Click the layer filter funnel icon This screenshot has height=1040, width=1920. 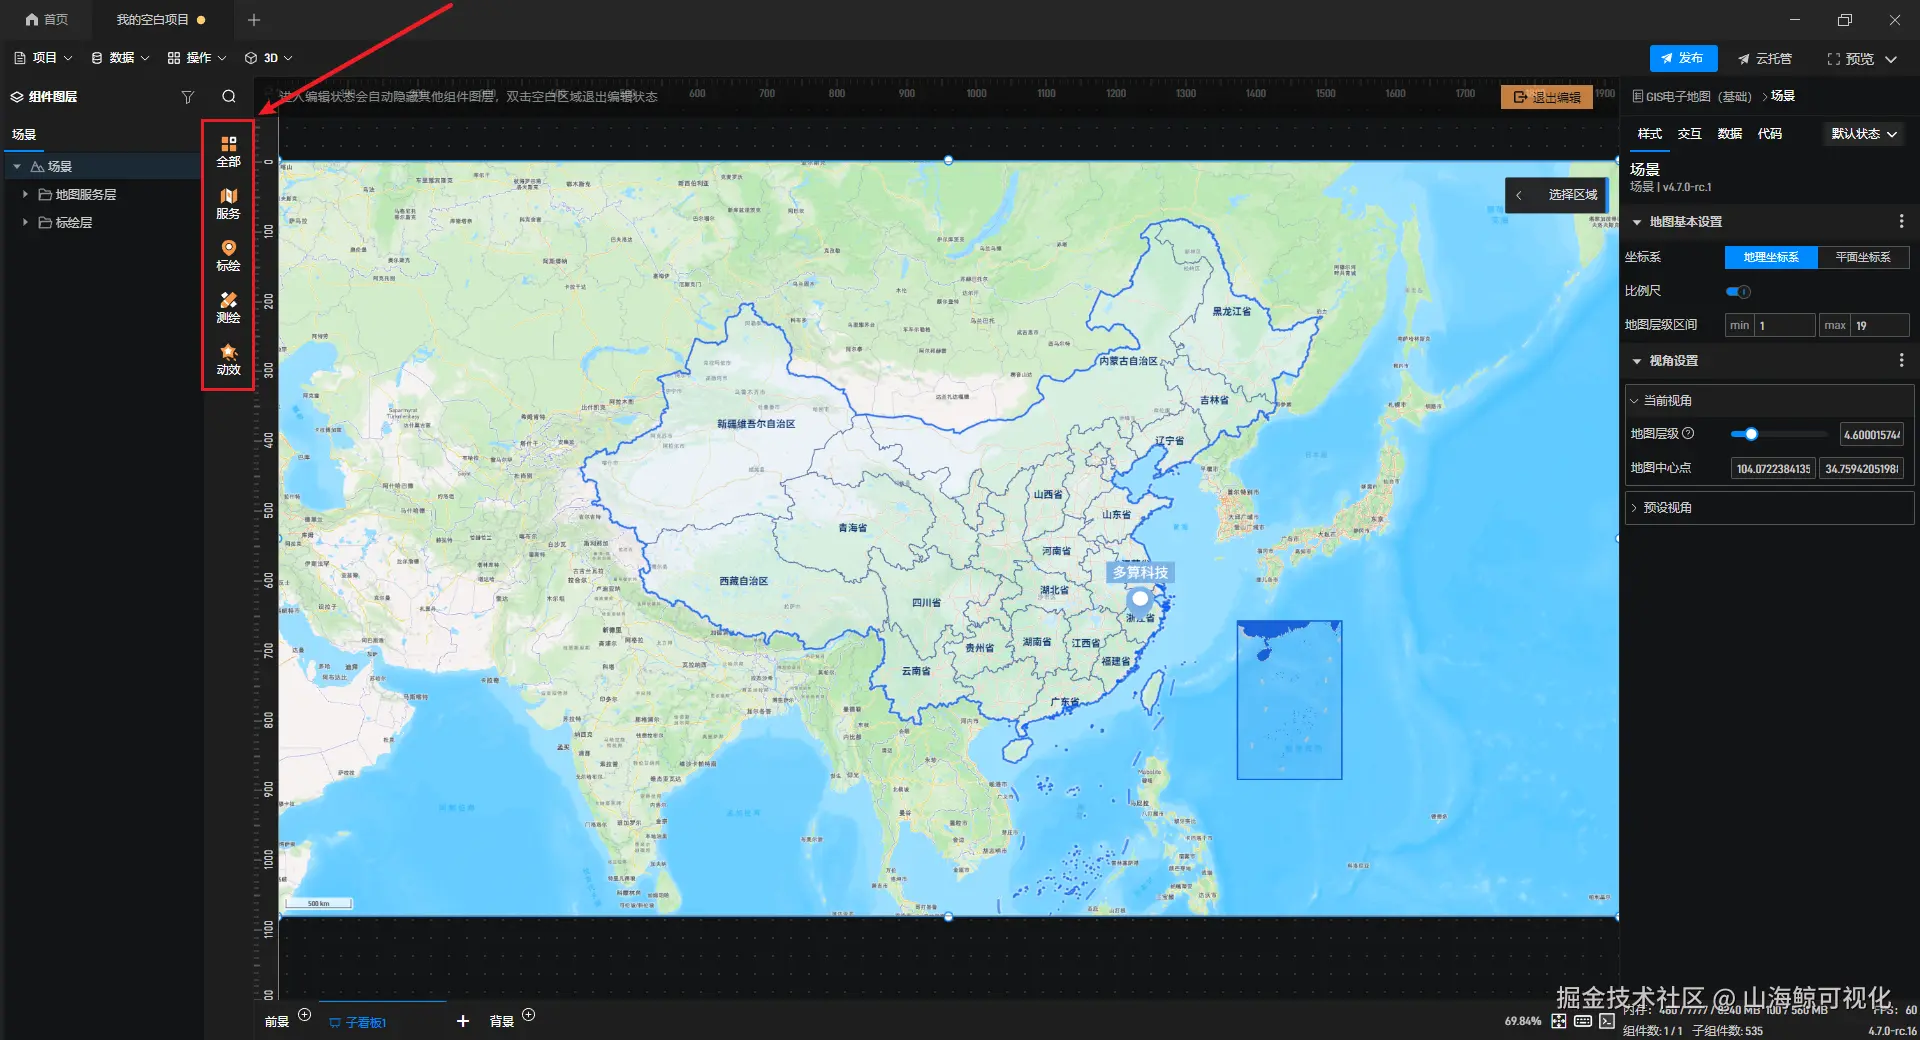point(187,97)
